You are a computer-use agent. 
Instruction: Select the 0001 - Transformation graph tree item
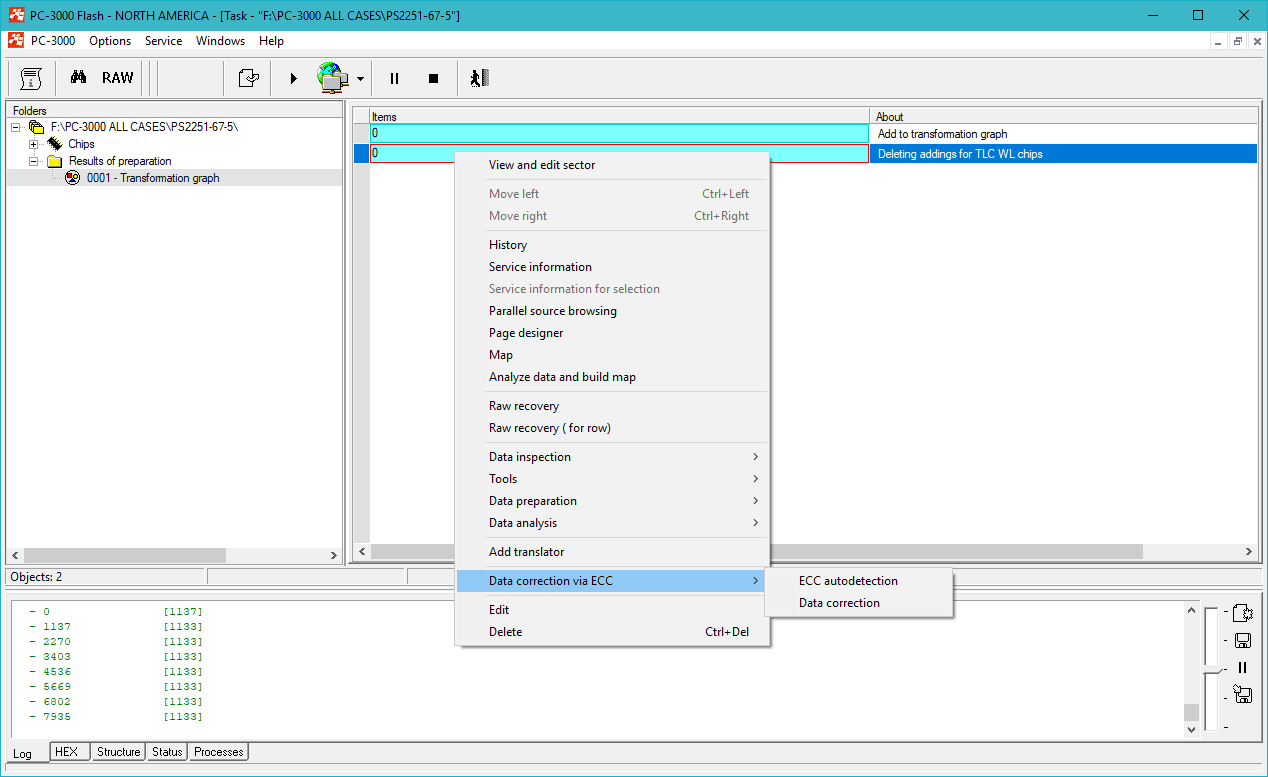pyautogui.click(x=153, y=178)
